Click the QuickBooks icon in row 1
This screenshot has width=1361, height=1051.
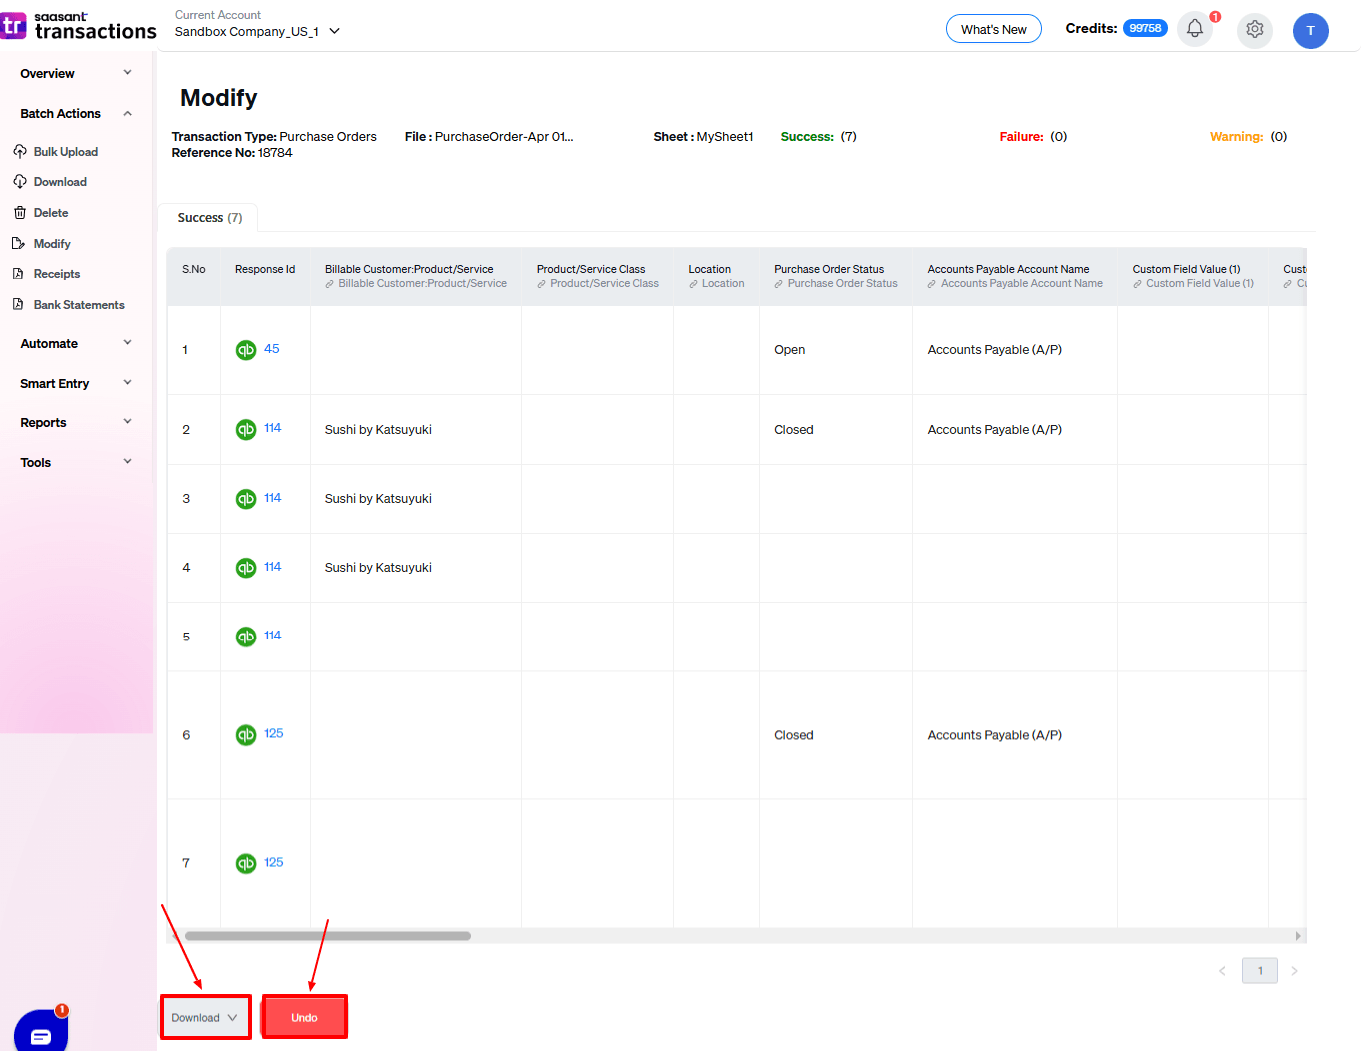tap(246, 350)
